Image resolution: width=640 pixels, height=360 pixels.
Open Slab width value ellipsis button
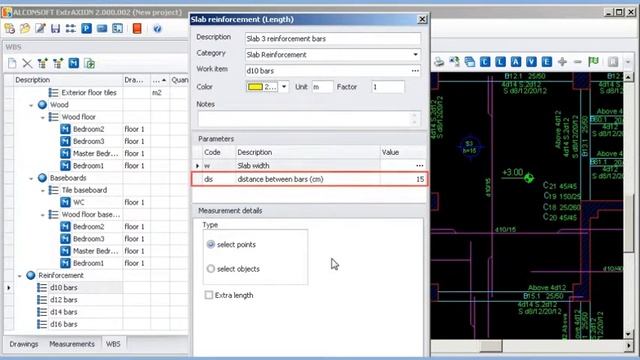(x=420, y=165)
